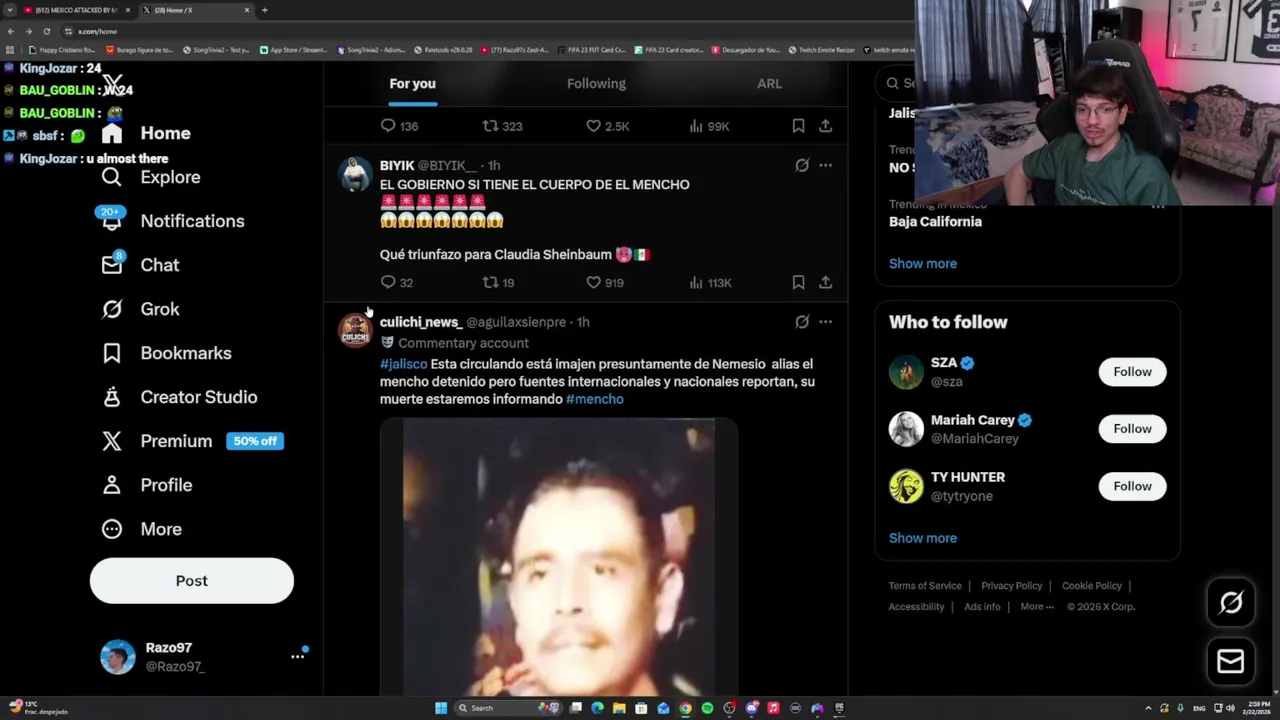Open the #jalisco hashtag link
Viewport: 1280px width, 720px height.
tap(403, 364)
